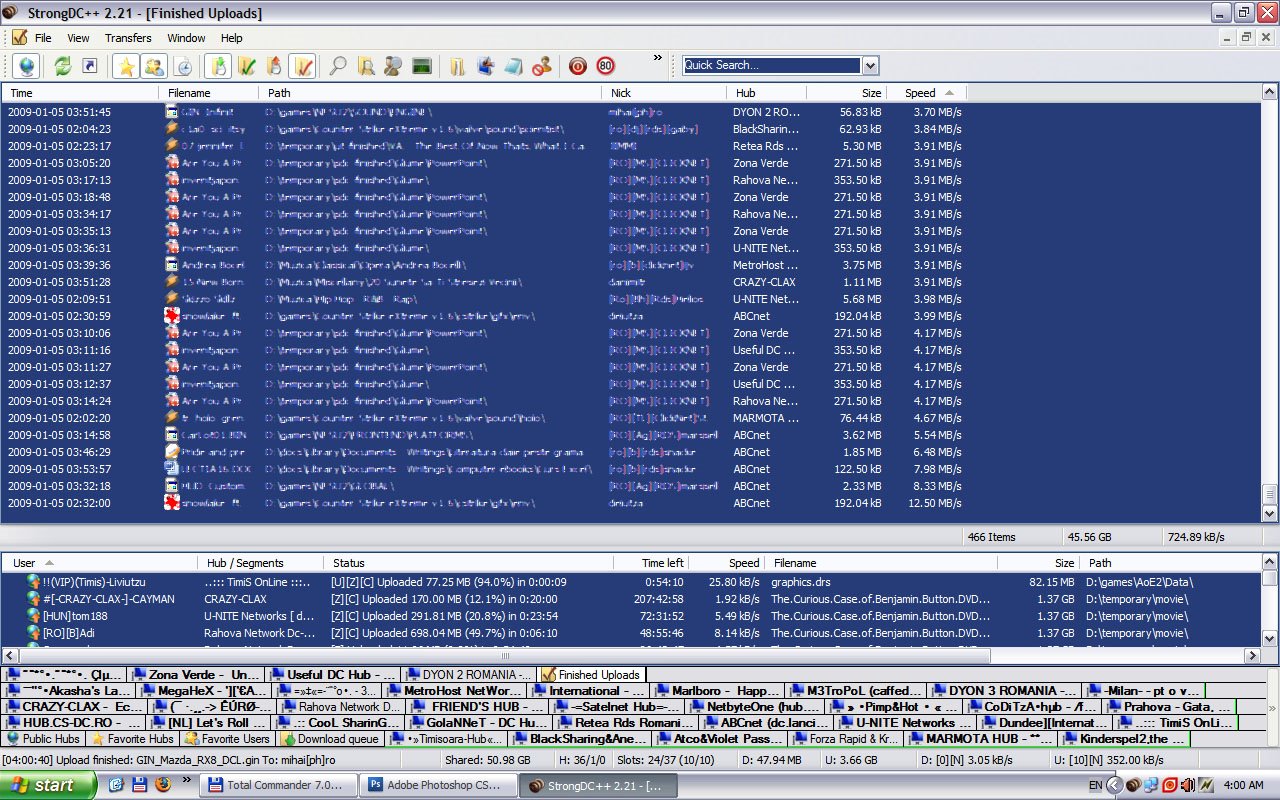Open Network Statistics monitor icon
Image resolution: width=1280 pixels, height=800 pixels.
[421, 66]
